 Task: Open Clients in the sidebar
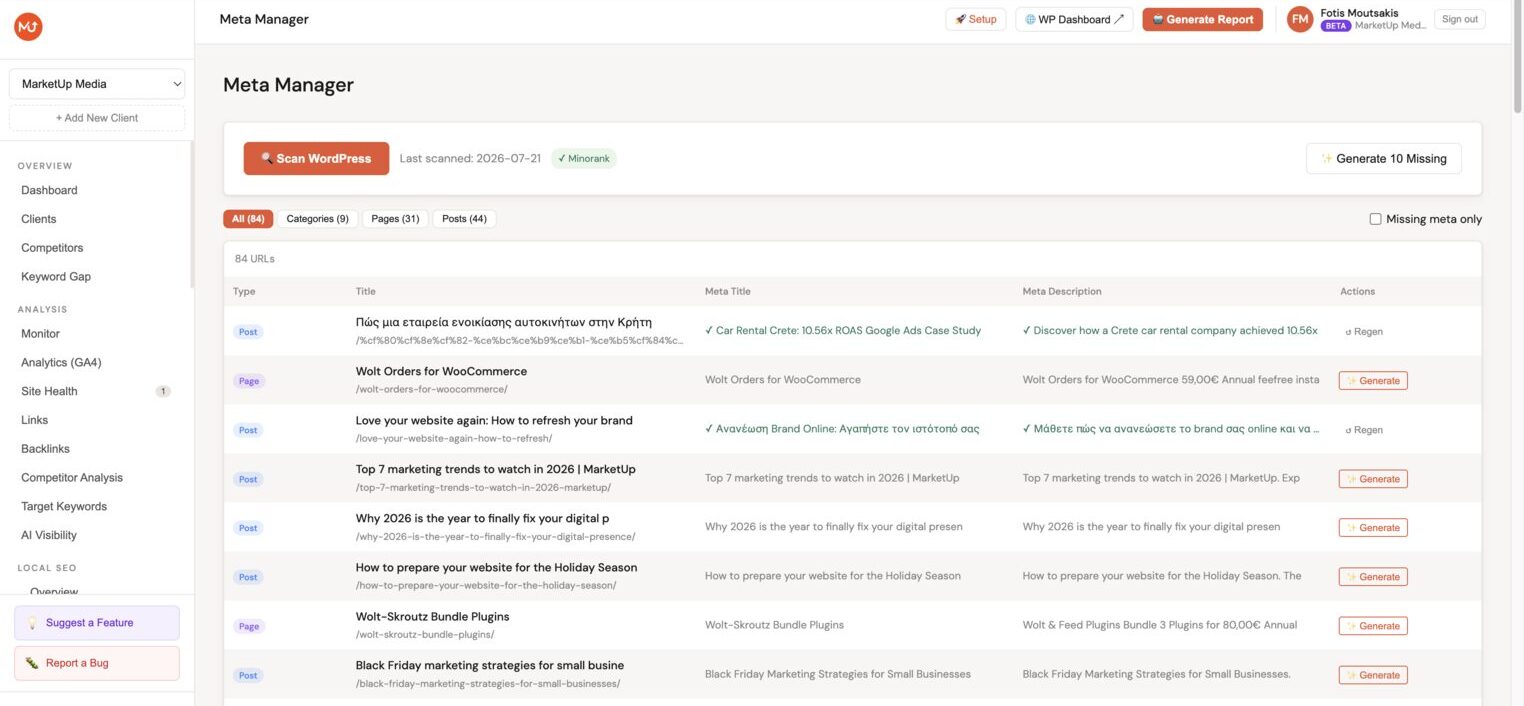39,219
